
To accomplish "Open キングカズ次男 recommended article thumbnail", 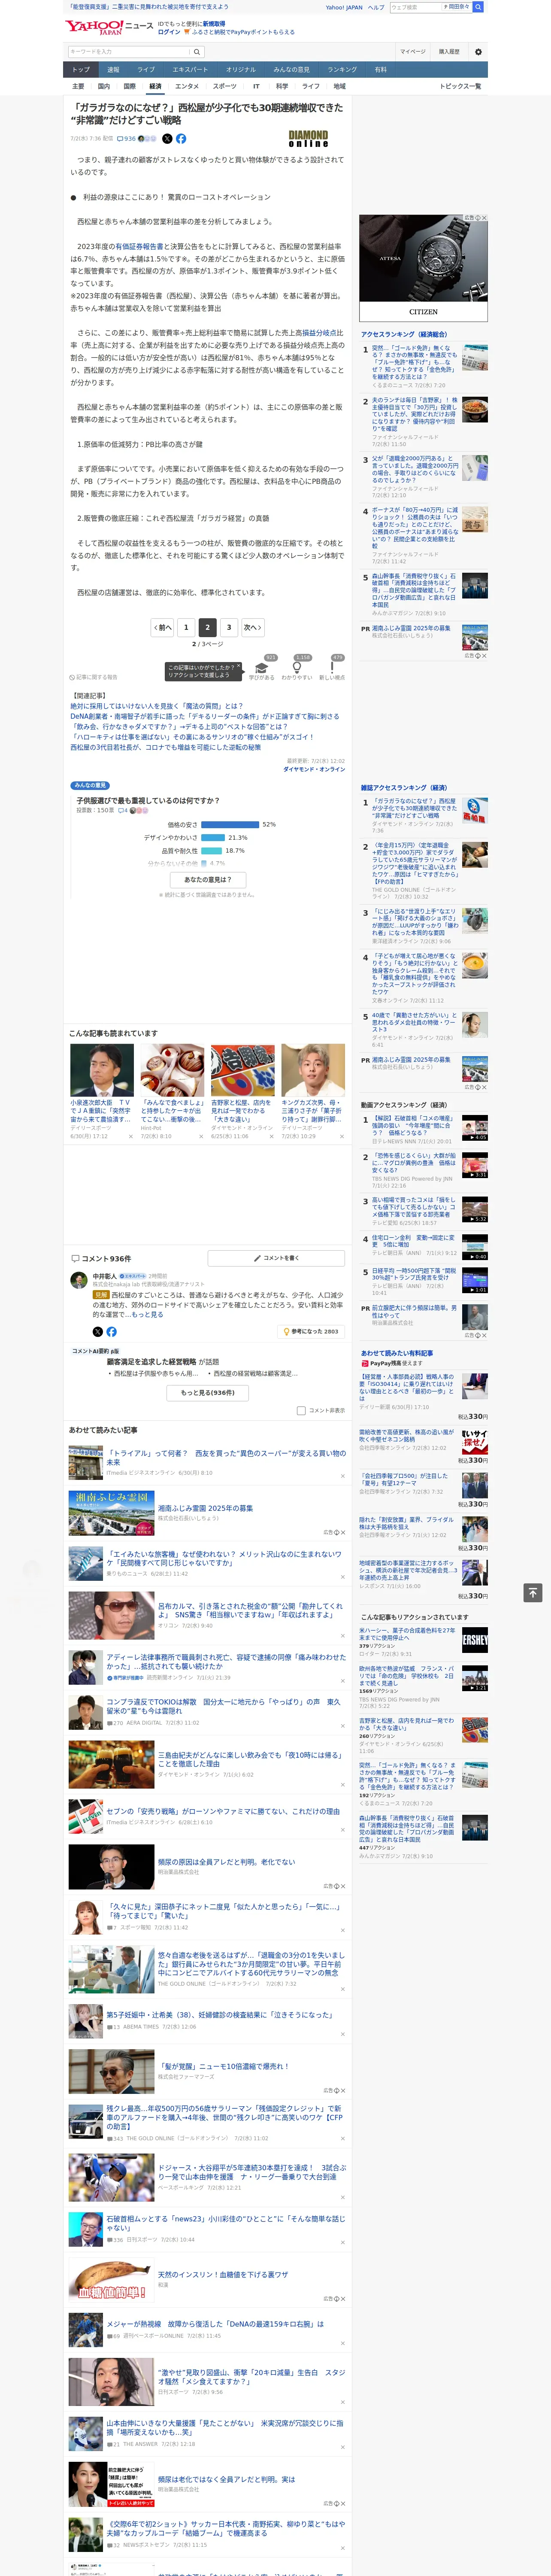I will tap(313, 1070).
